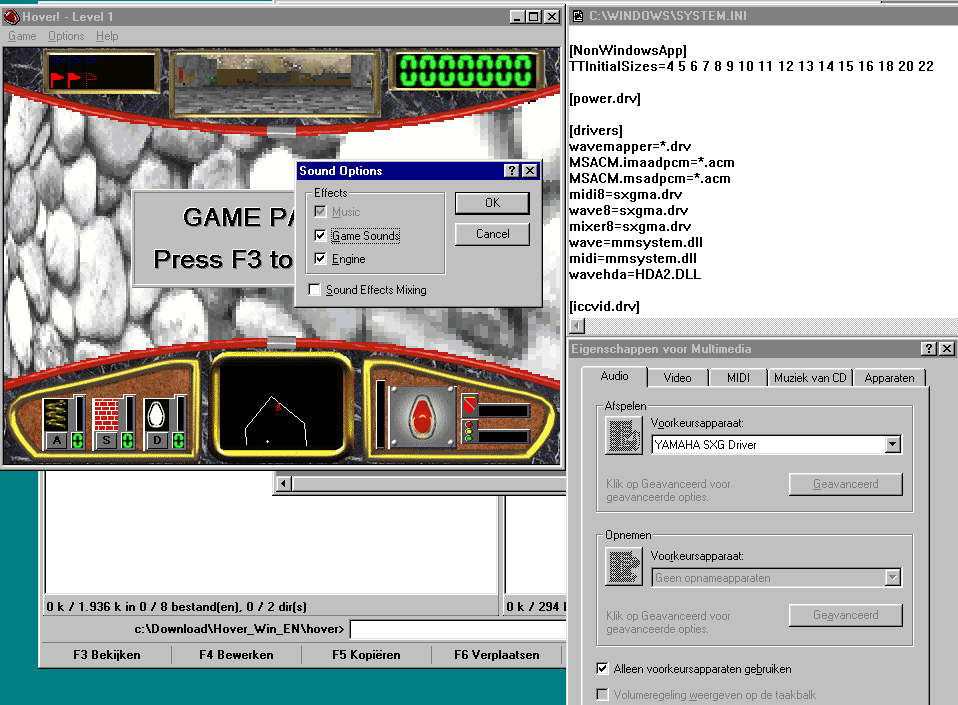The height and width of the screenshot is (705, 958).
Task: Click the Afspelen playback device icon
Action: point(624,436)
